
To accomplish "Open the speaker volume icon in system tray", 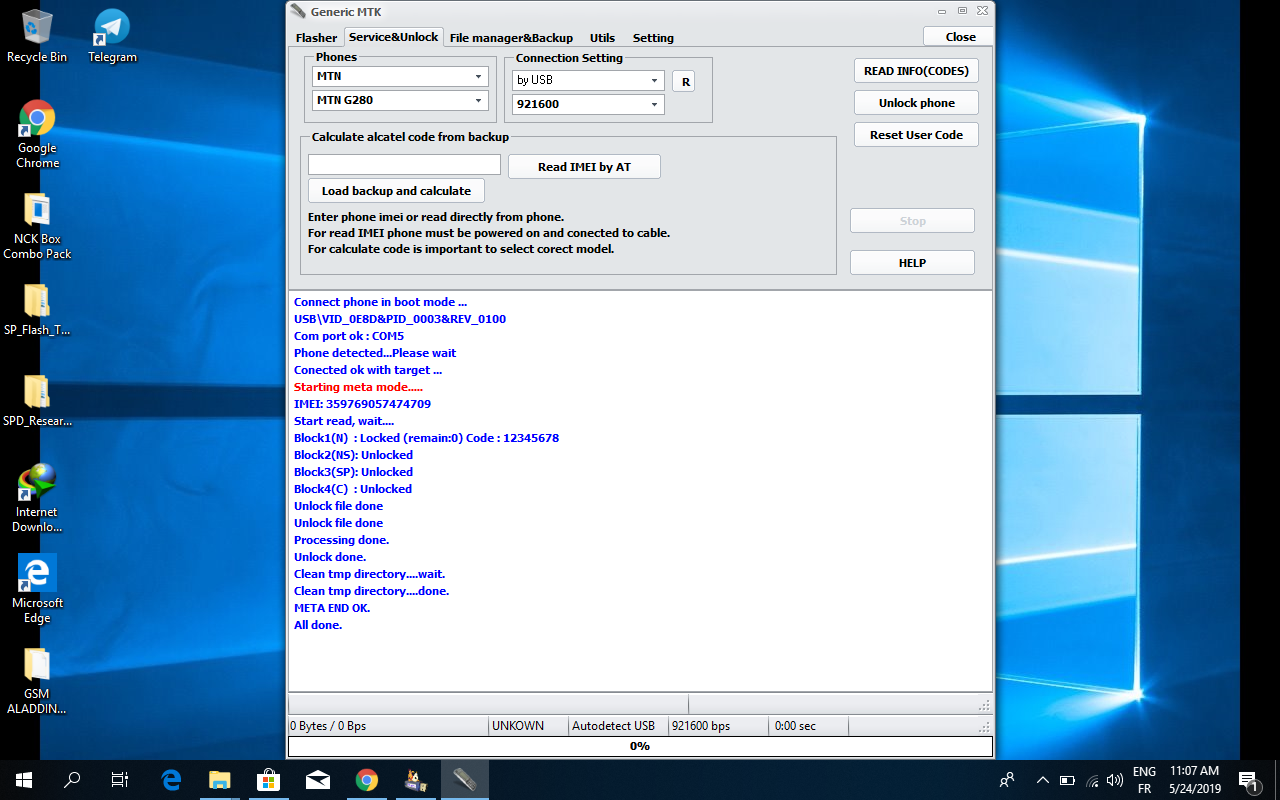I will (x=1113, y=780).
